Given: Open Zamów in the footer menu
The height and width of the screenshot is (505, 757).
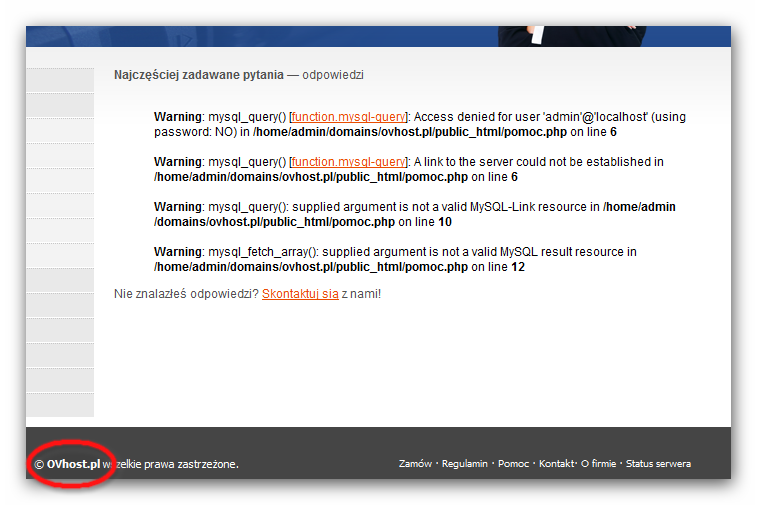Looking at the screenshot, I should point(415,464).
